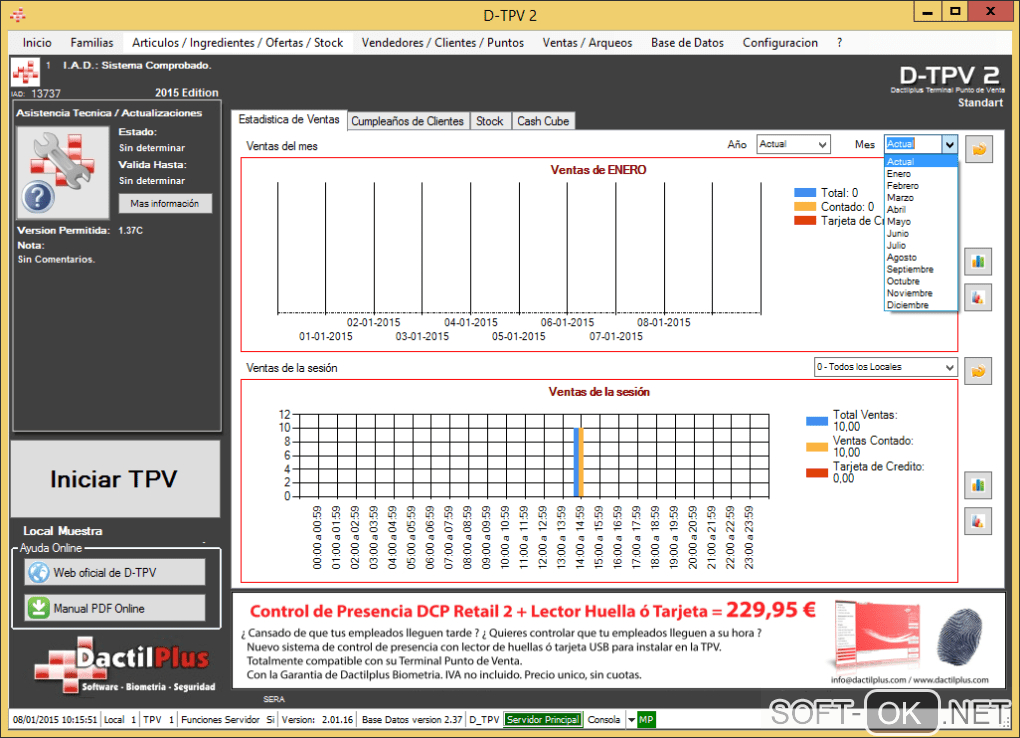Choose Agosto from the month list
The height and width of the screenshot is (738, 1020).
click(x=920, y=257)
